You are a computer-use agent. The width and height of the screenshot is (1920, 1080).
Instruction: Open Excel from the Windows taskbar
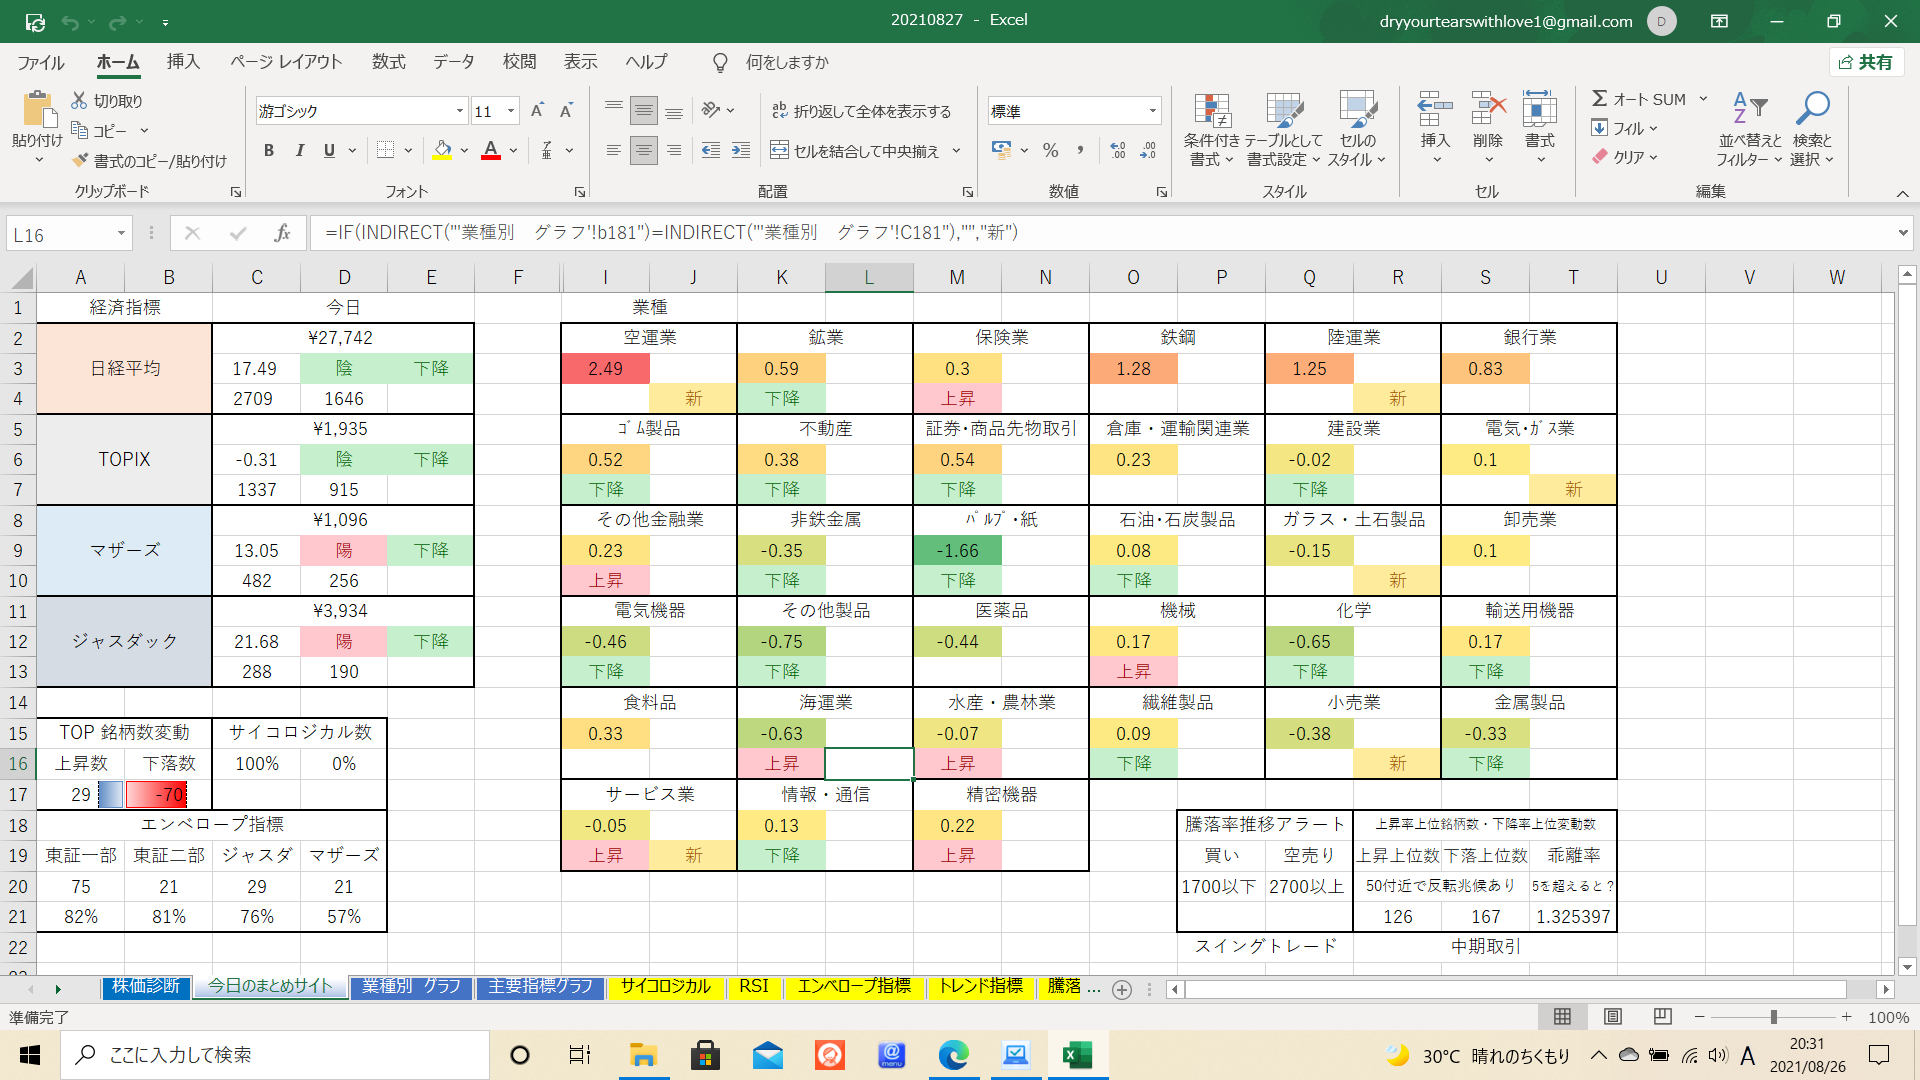(x=1077, y=1055)
